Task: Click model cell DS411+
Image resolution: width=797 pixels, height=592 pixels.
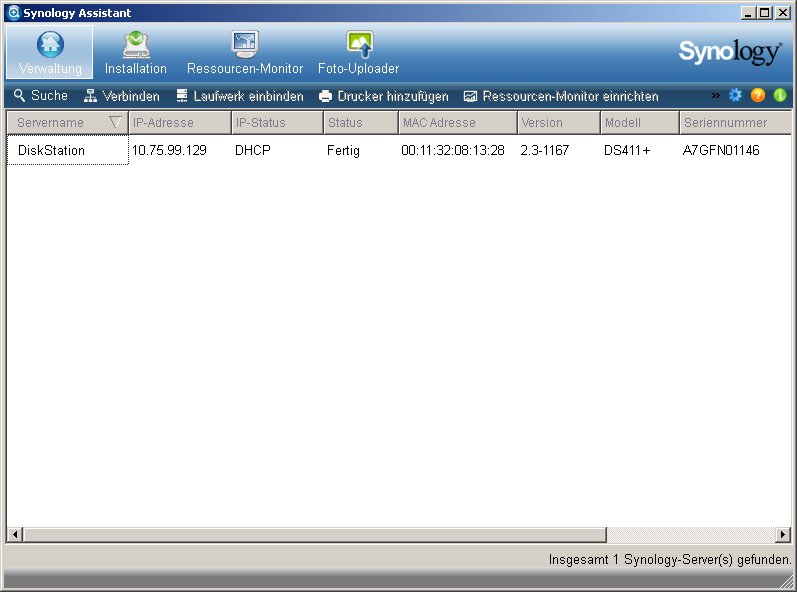Action: 627,150
